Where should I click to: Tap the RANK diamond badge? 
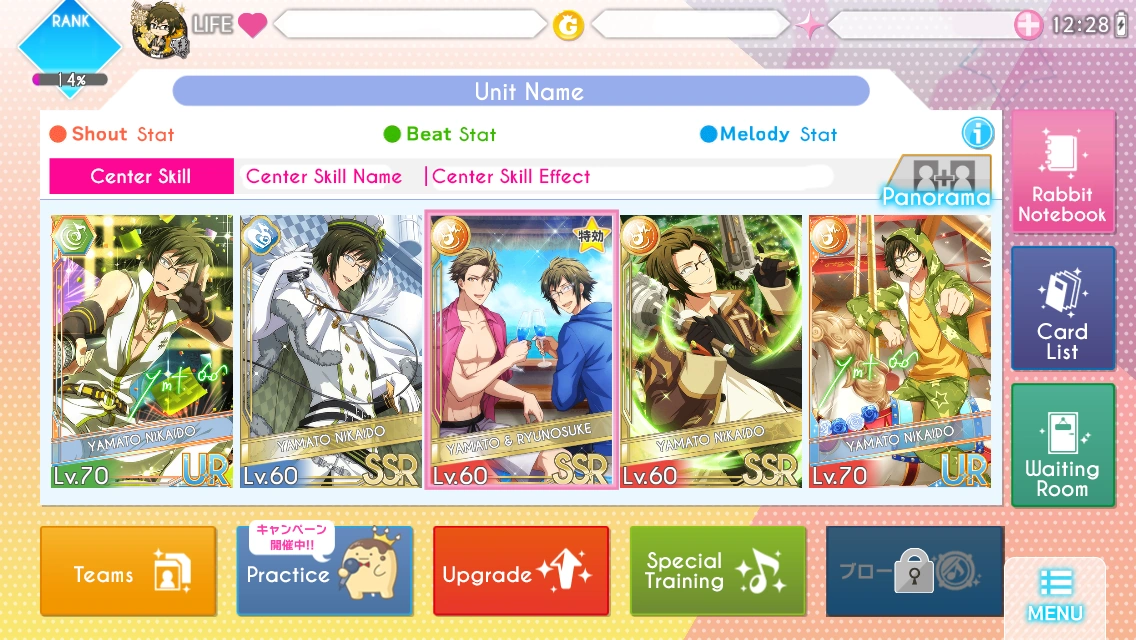point(70,46)
